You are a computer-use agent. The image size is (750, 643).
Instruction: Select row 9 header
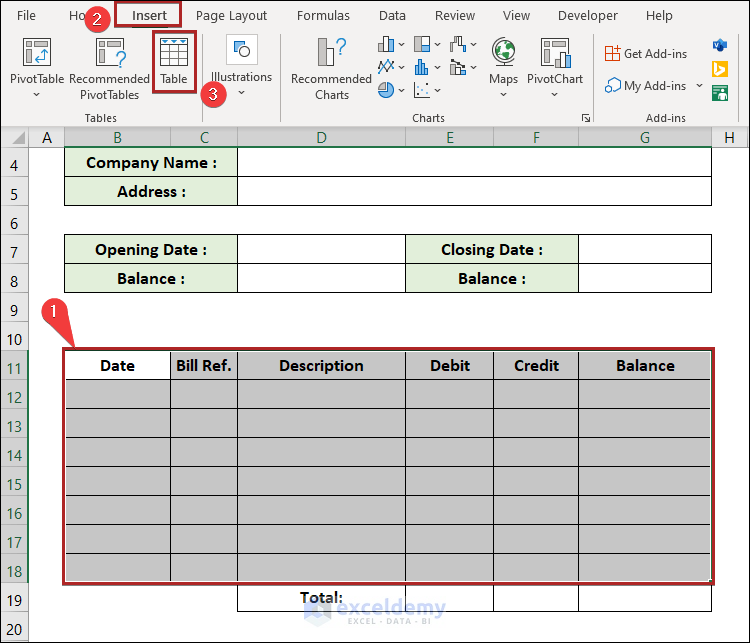[x=14, y=310]
